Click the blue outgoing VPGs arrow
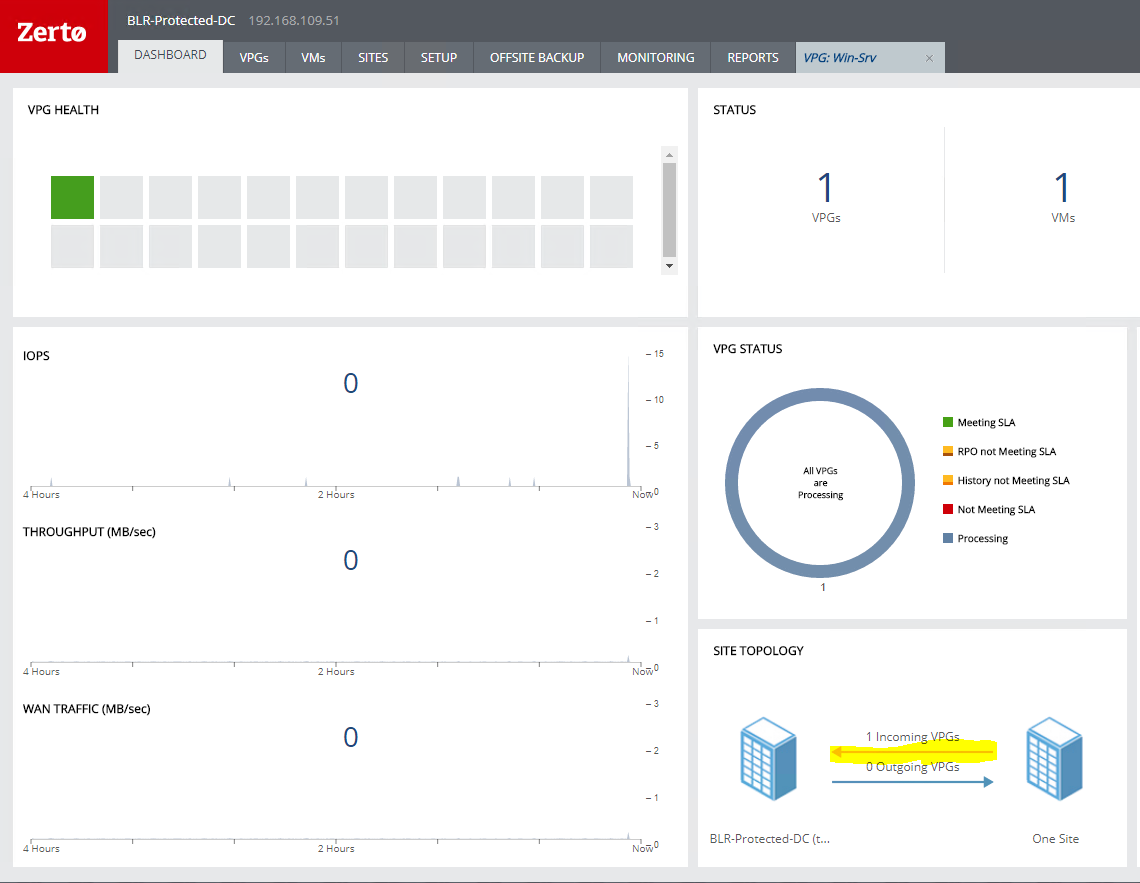The image size is (1140, 883). point(912,782)
